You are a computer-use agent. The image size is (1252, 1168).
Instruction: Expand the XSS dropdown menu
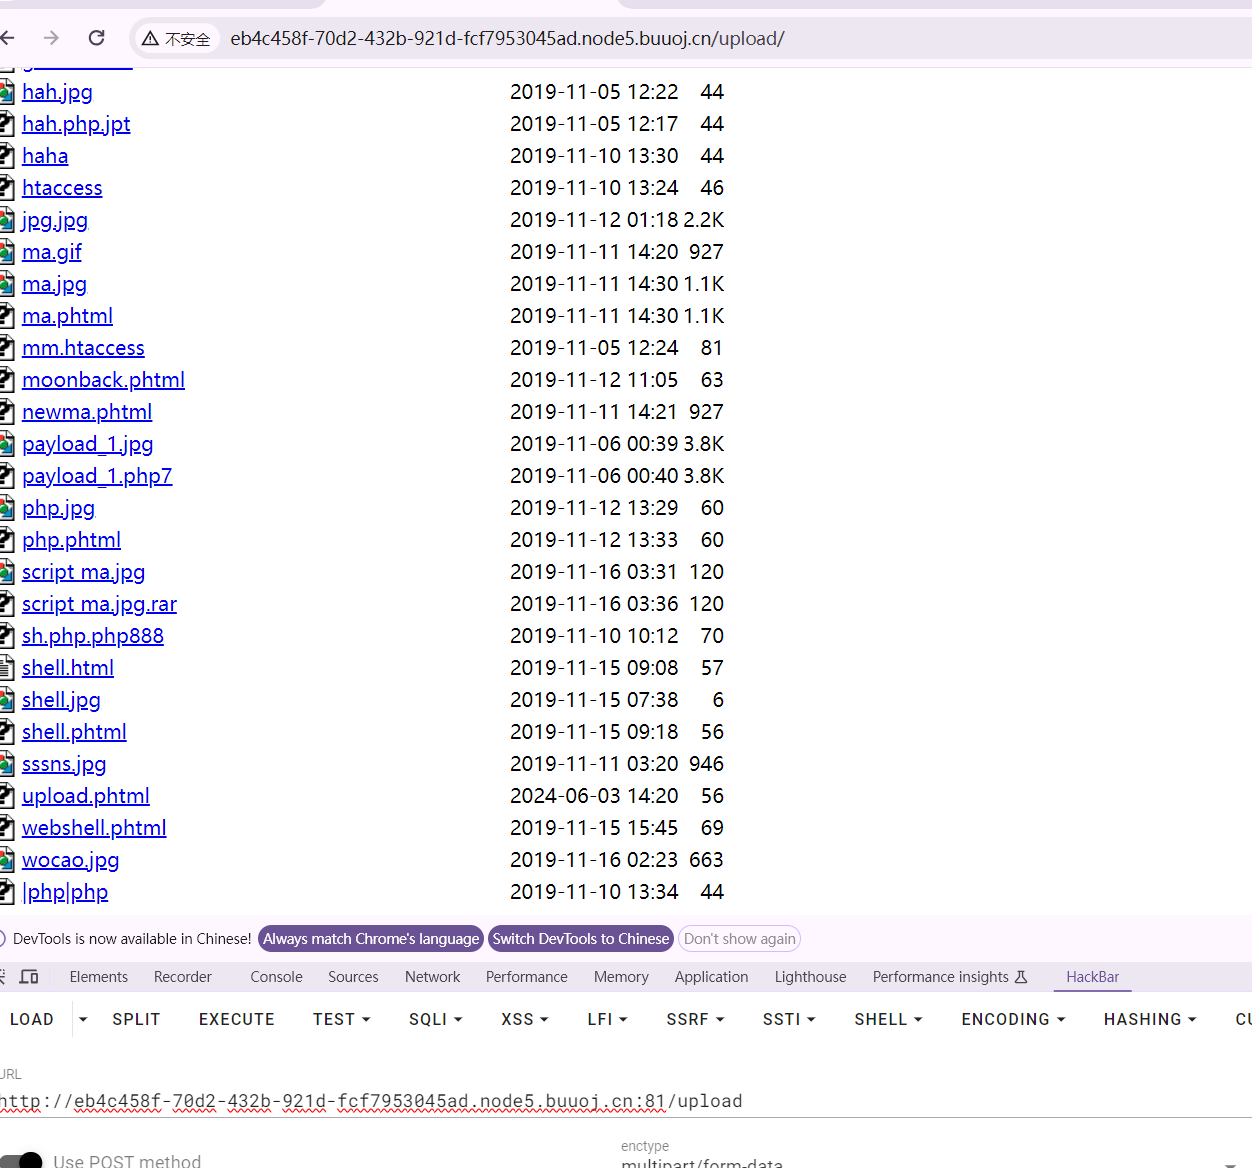pos(524,1019)
